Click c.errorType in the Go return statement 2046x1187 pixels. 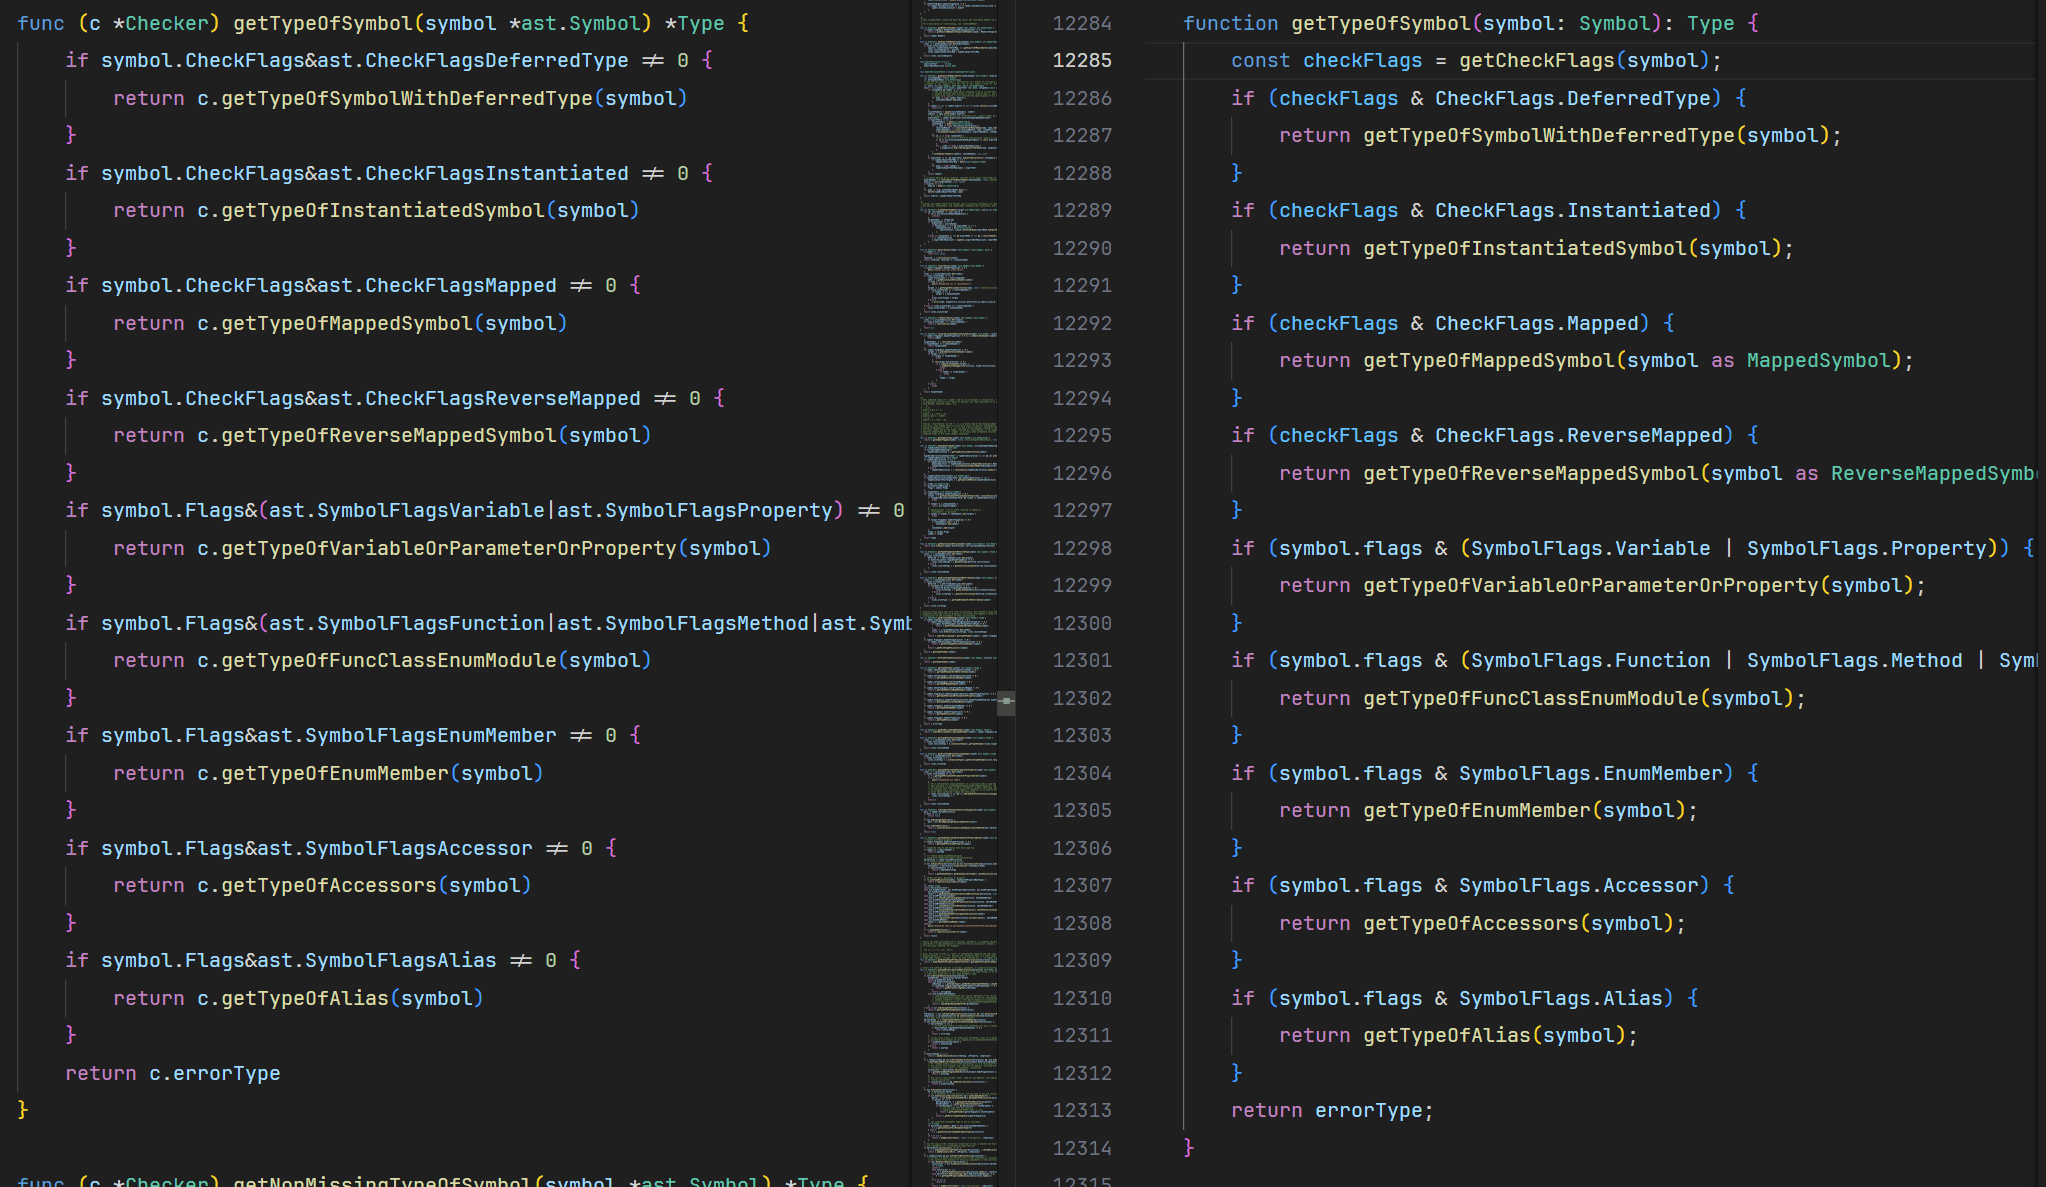pos(215,1073)
